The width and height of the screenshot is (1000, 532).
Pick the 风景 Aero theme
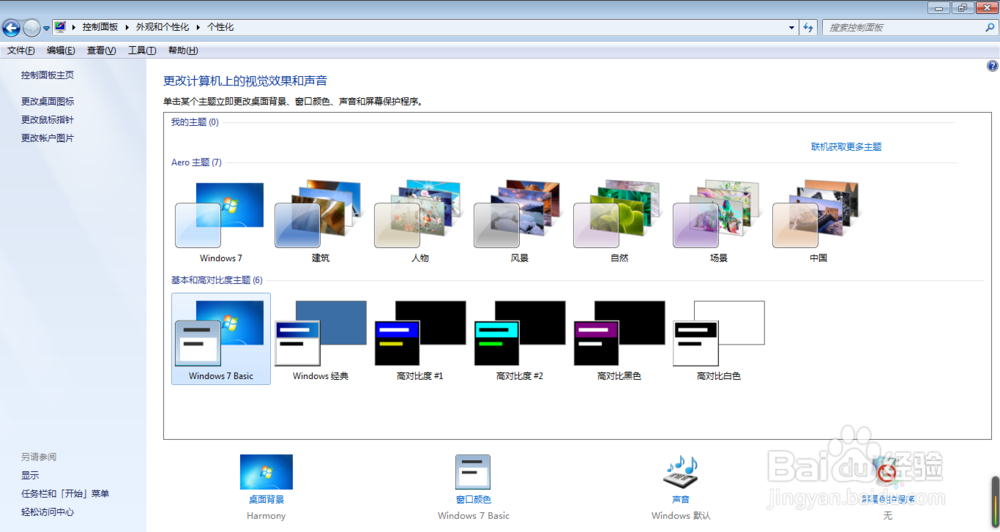coord(518,221)
